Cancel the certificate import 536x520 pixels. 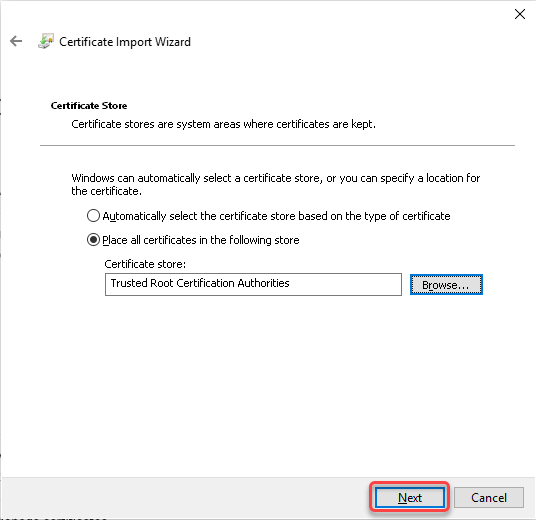[x=488, y=497]
